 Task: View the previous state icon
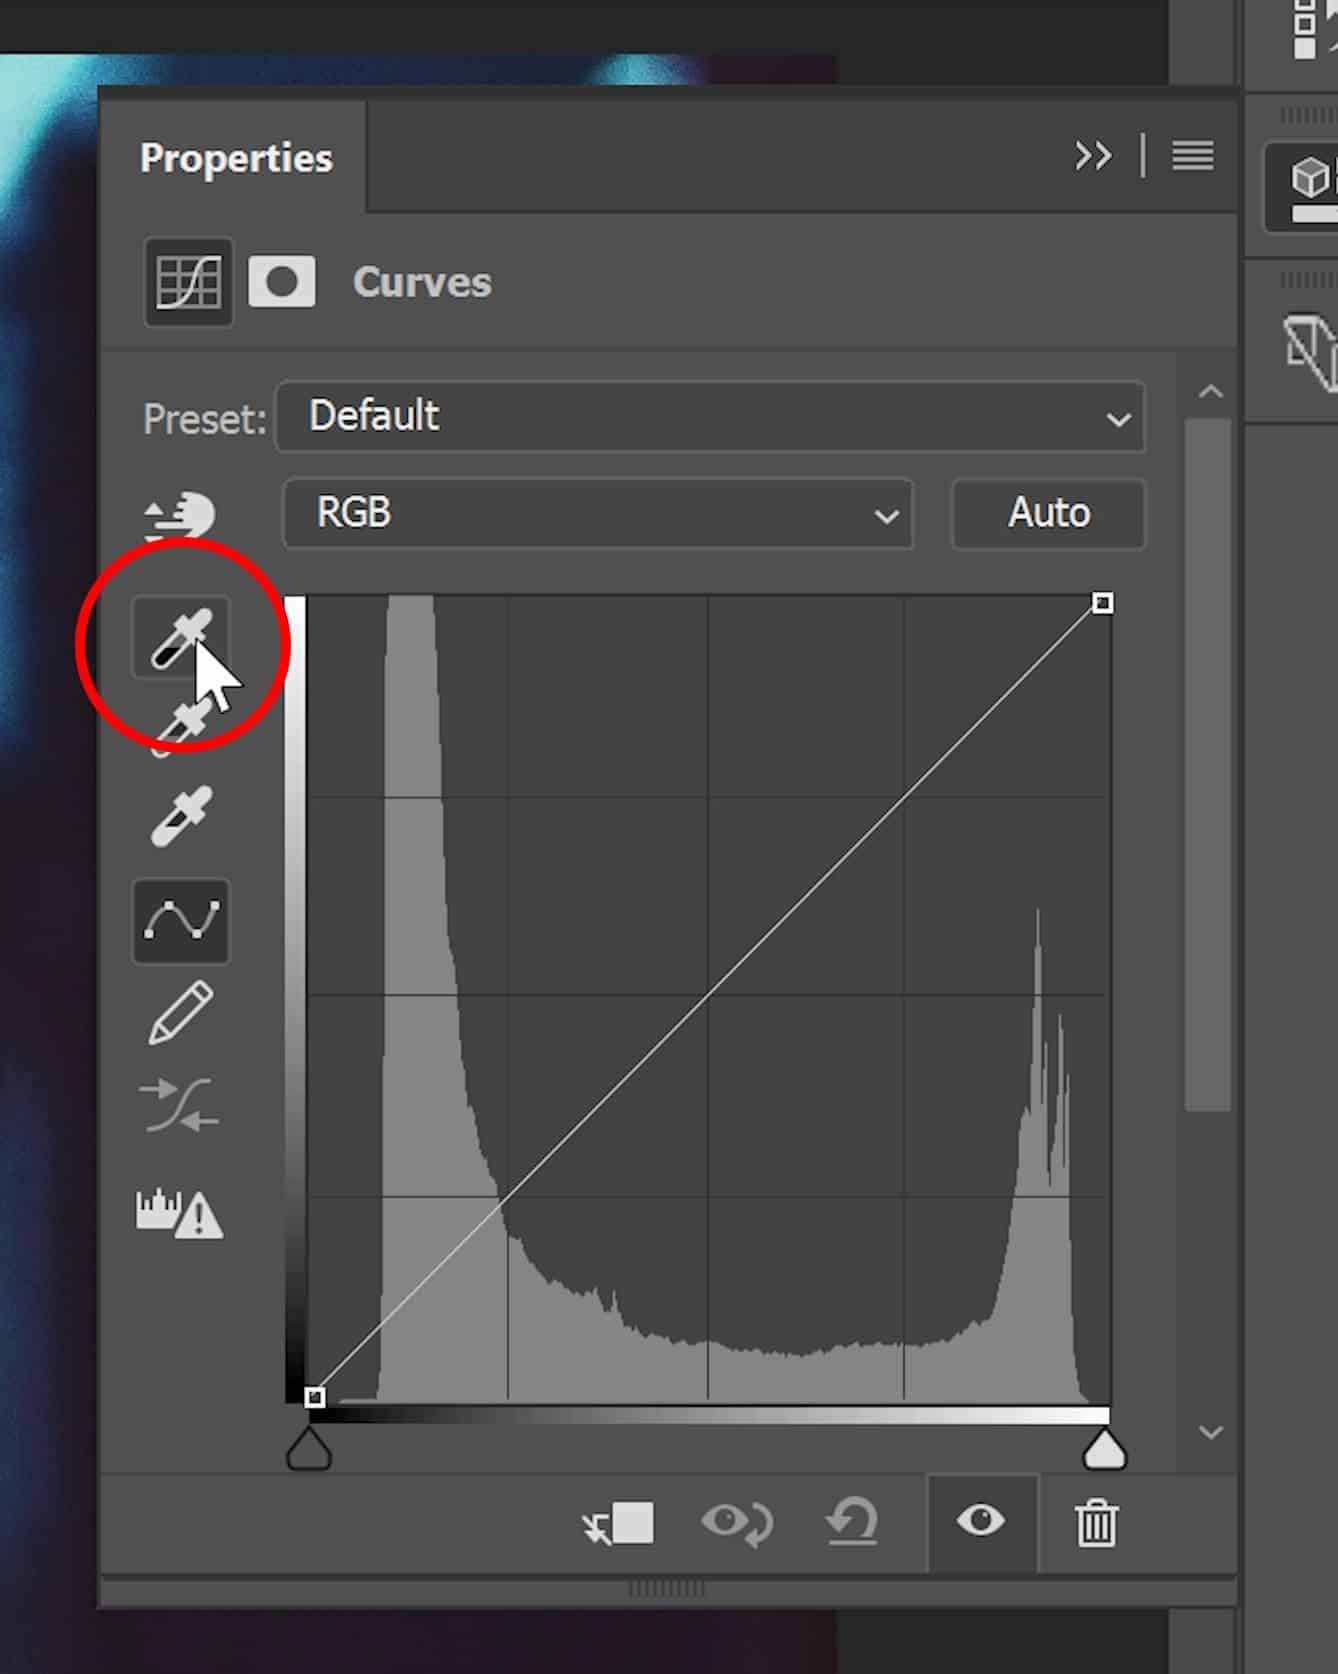737,1523
